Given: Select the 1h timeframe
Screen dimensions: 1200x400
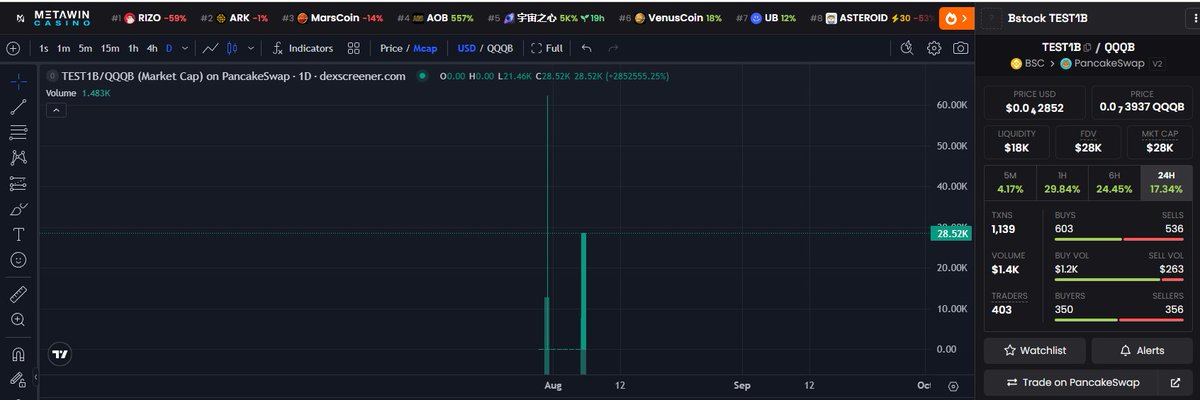Looking at the screenshot, I should pos(133,48).
